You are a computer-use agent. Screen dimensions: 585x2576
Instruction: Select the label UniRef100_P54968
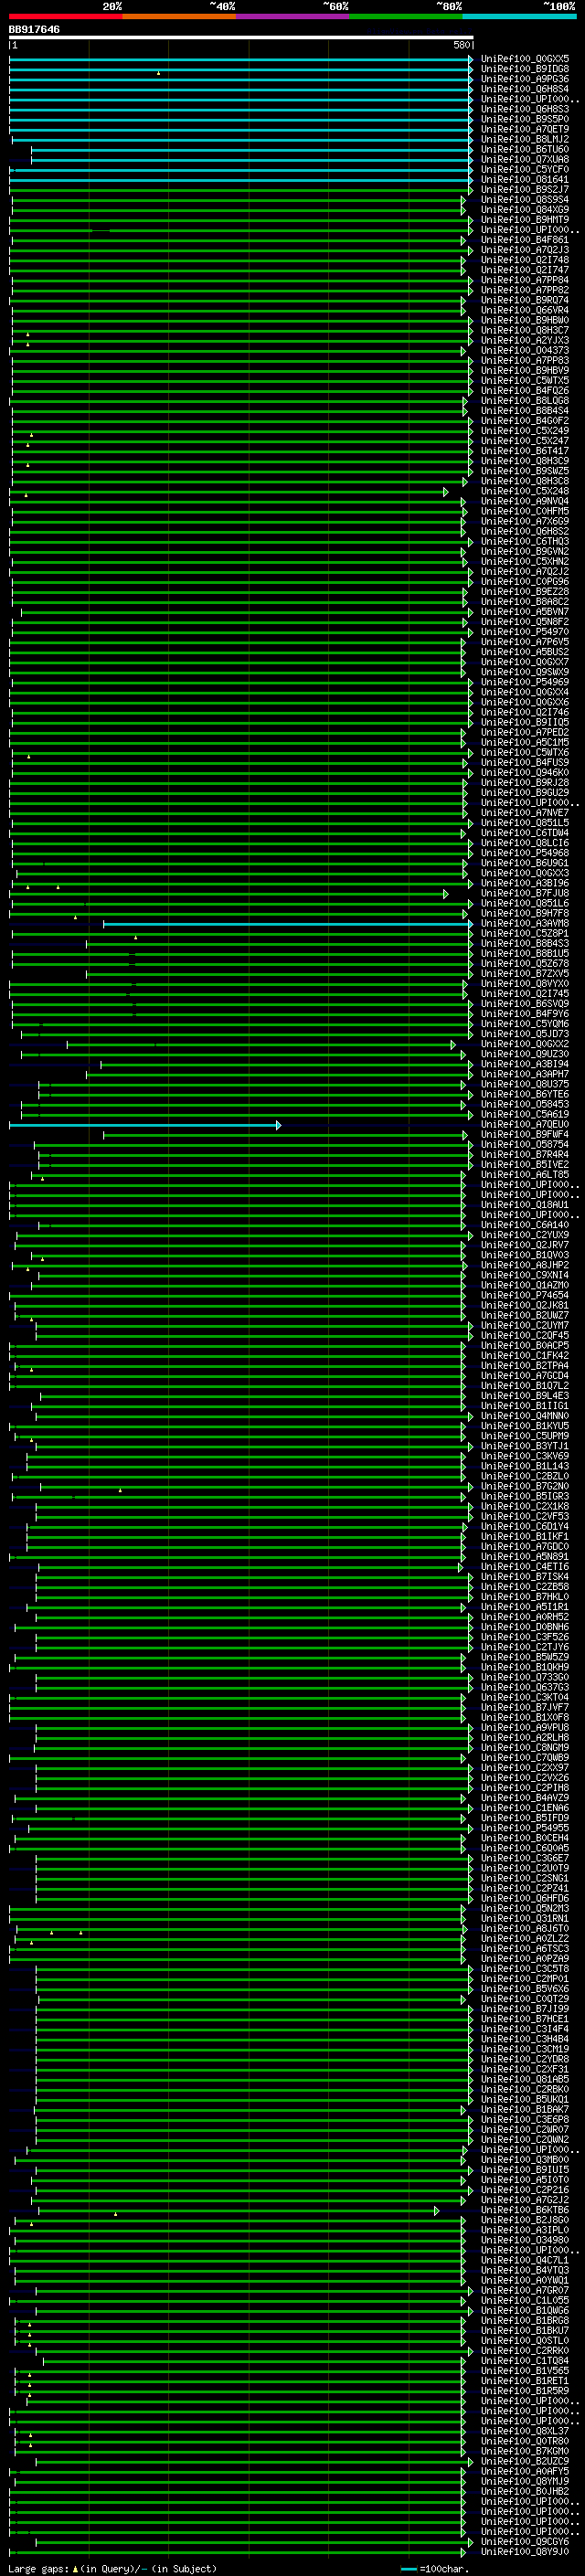(x=524, y=853)
